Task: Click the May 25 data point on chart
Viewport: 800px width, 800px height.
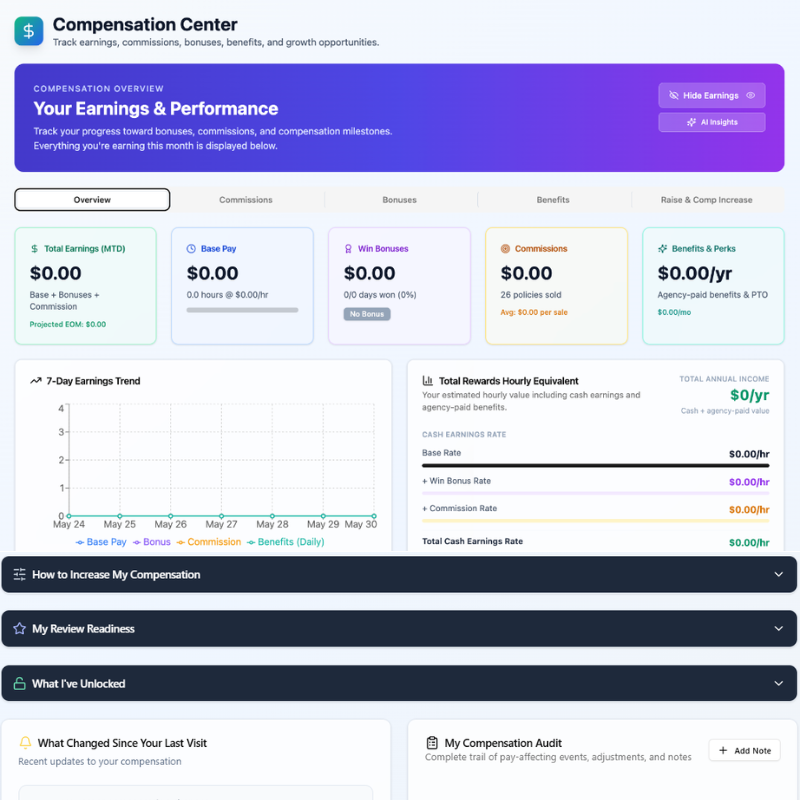Action: pyautogui.click(x=120, y=516)
